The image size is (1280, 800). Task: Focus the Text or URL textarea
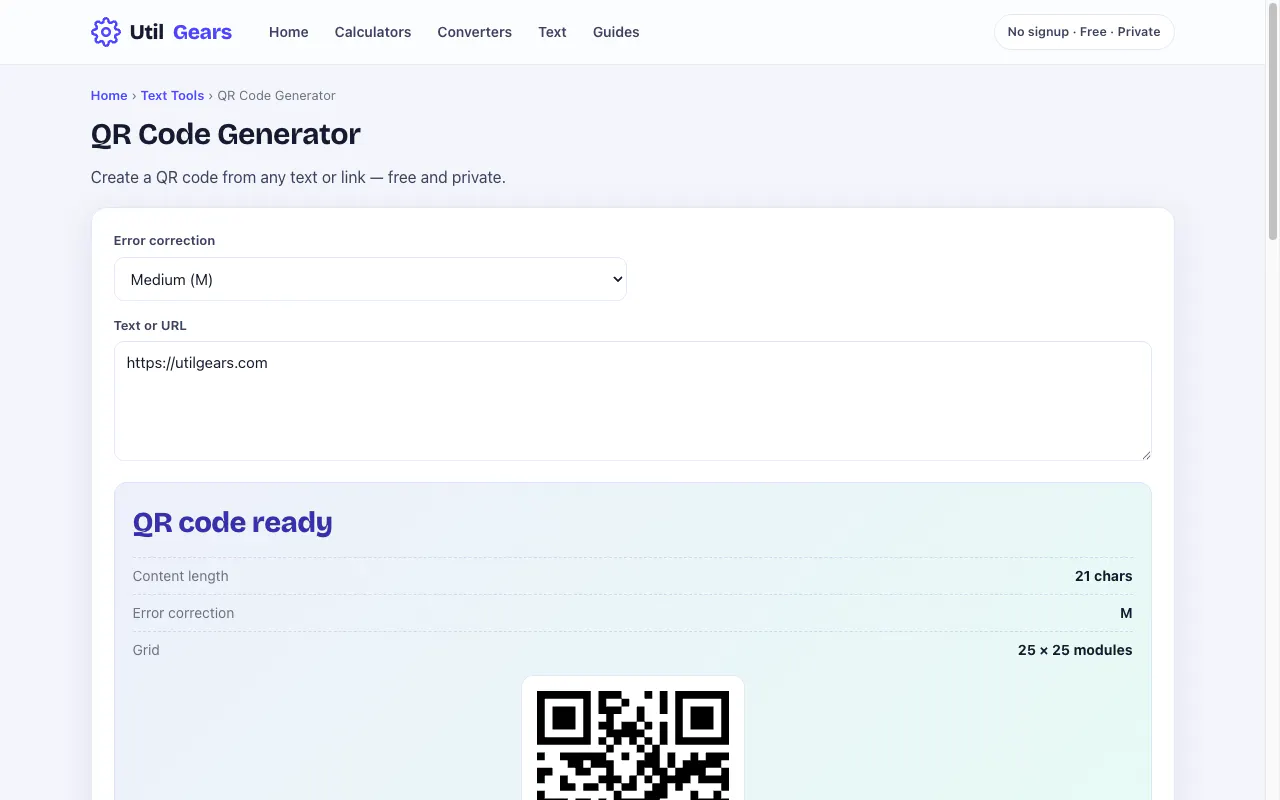pos(633,401)
